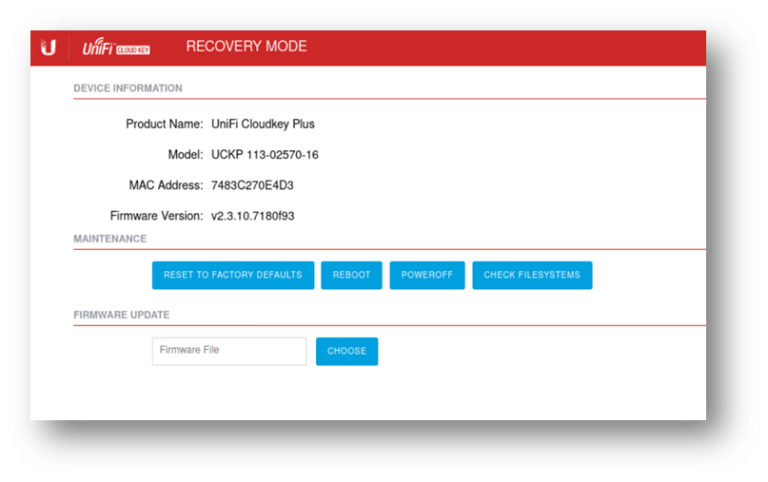Select the Firmware Update section heading

click(x=121, y=315)
